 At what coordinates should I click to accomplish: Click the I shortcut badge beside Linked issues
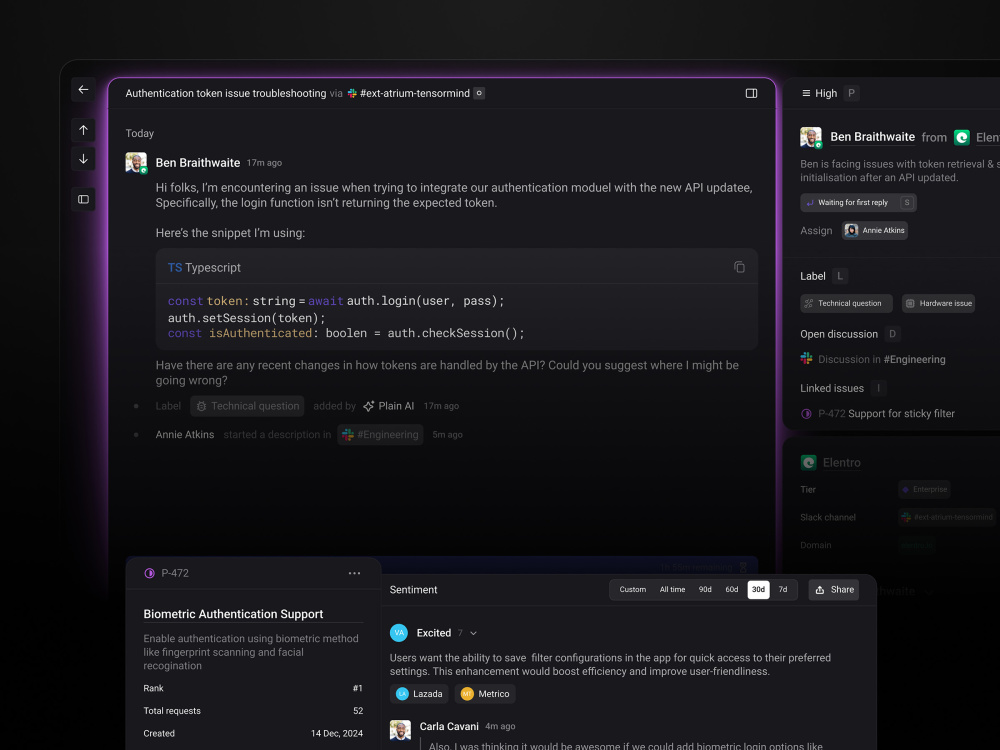pyautogui.click(x=878, y=388)
